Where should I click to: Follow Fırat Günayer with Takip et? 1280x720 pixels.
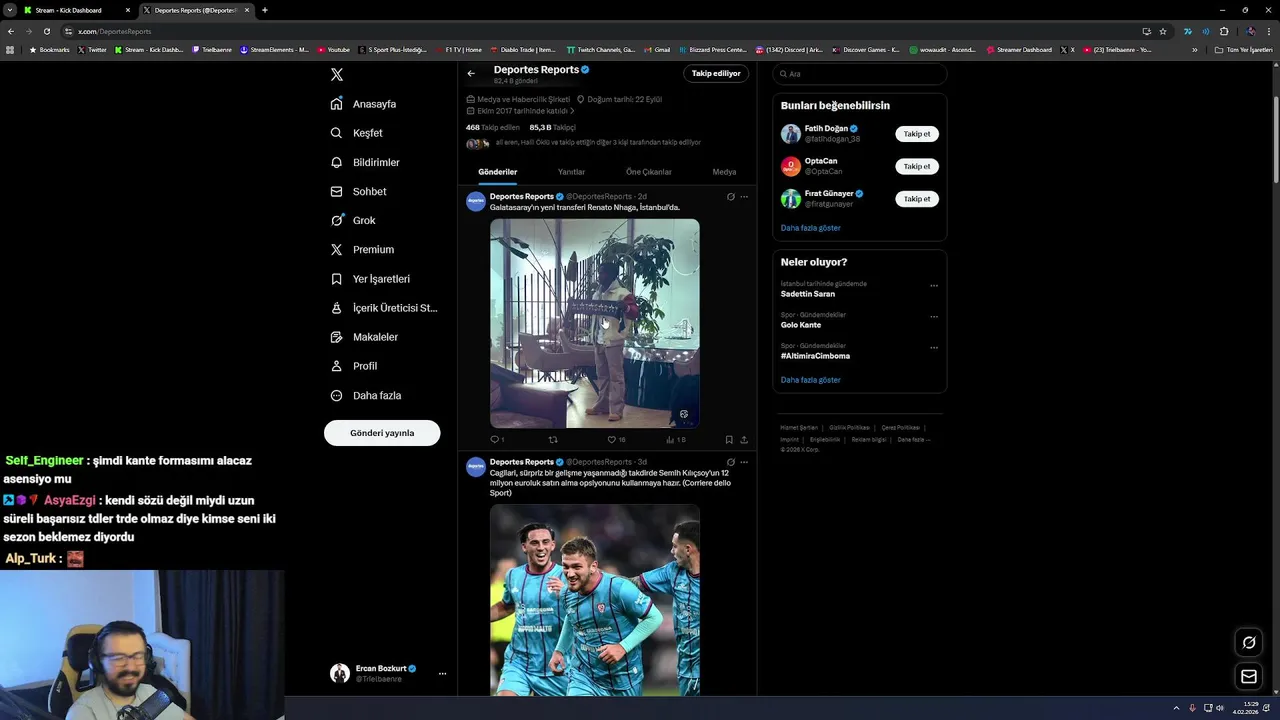tap(917, 199)
